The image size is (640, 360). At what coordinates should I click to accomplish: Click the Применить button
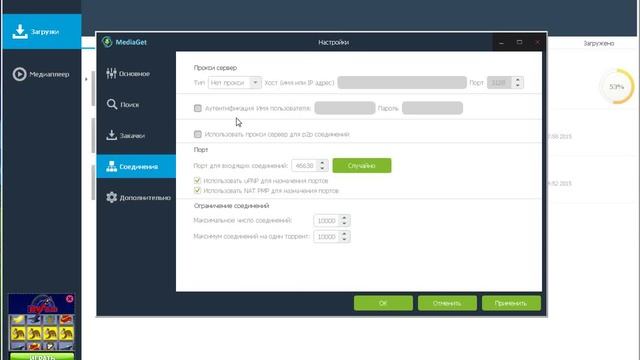pyautogui.click(x=511, y=303)
